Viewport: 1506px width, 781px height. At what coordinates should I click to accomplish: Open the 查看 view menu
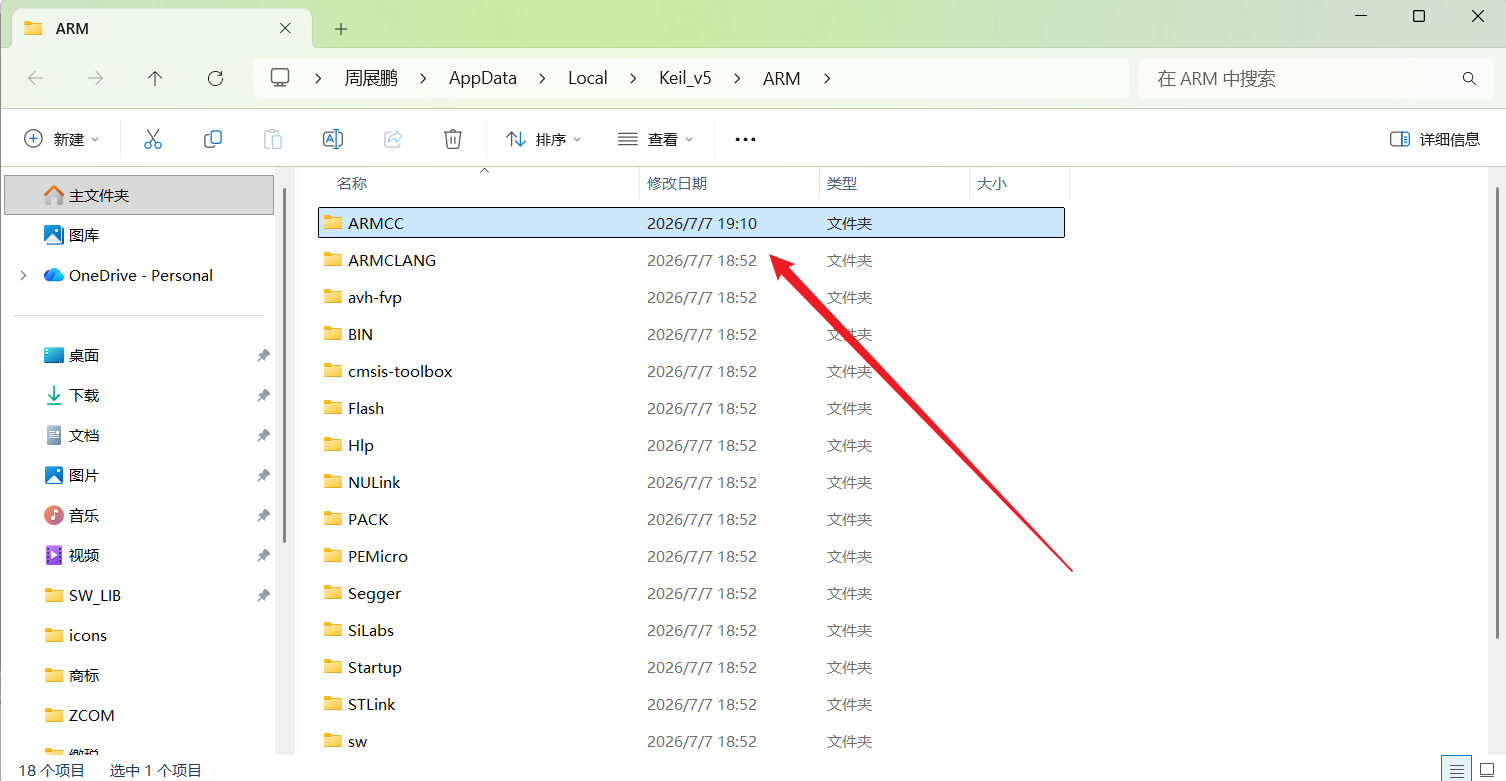[x=655, y=139]
